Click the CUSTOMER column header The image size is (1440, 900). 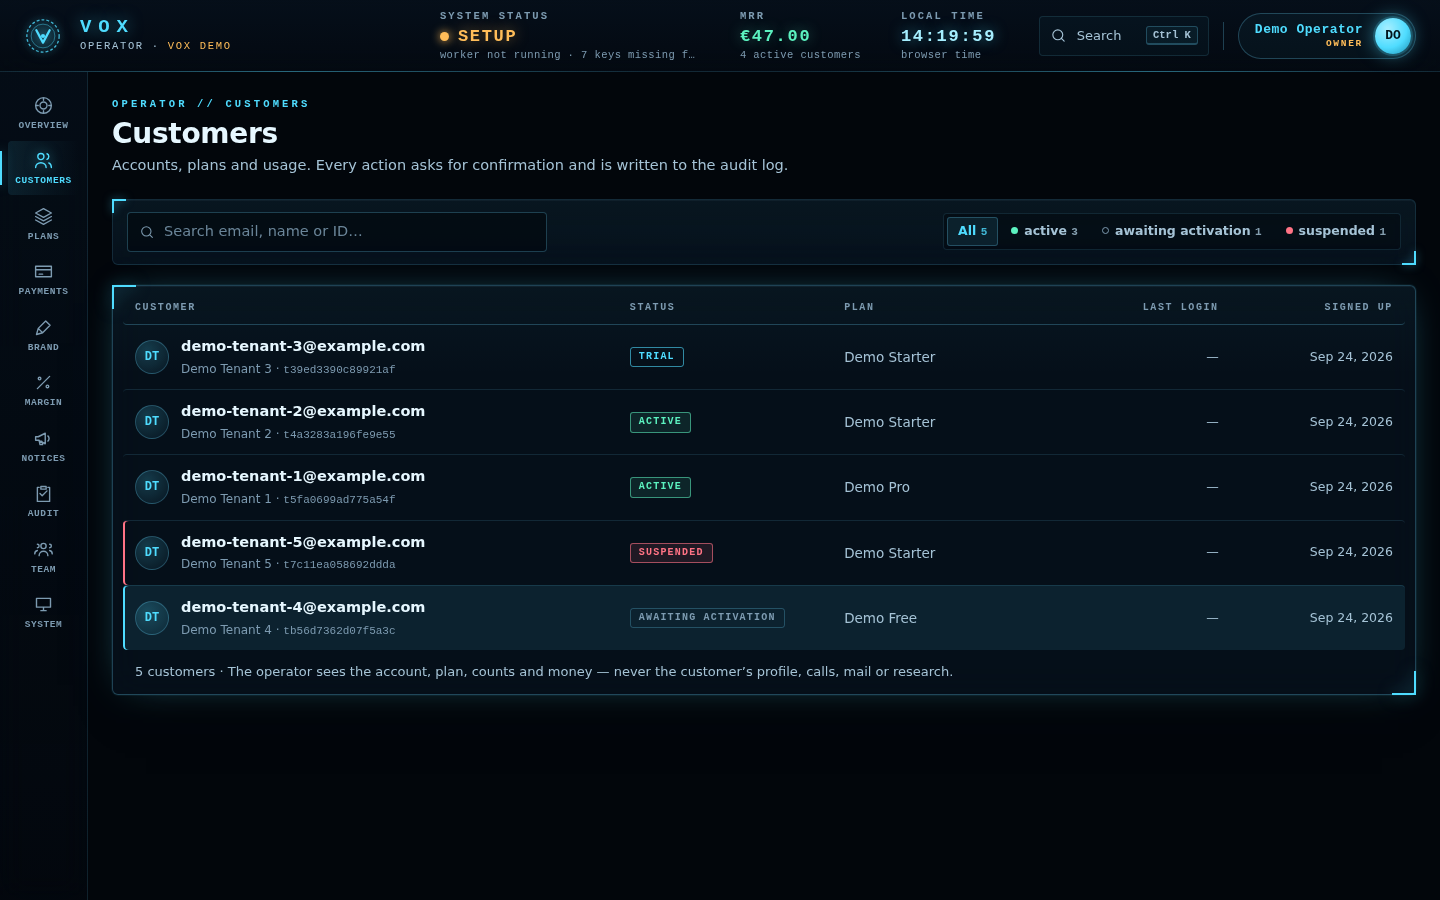(x=165, y=307)
